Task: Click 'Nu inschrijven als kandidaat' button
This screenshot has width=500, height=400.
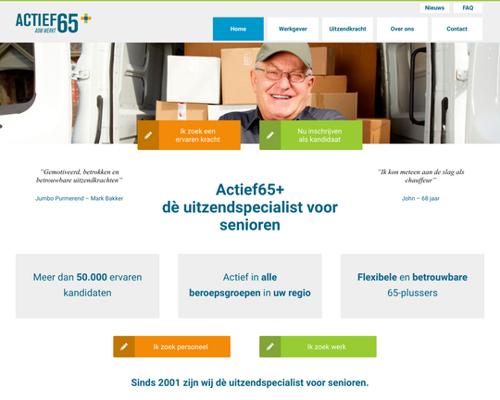Action: 311,135
